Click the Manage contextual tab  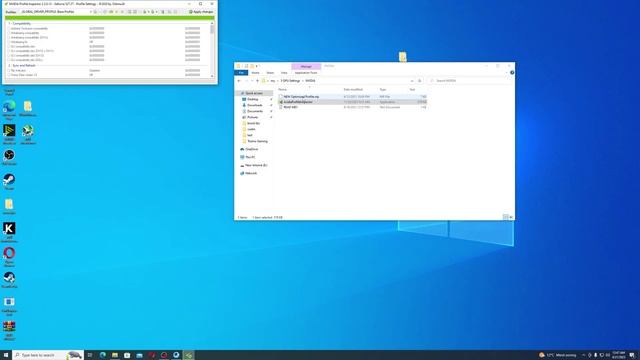pyautogui.click(x=306, y=66)
